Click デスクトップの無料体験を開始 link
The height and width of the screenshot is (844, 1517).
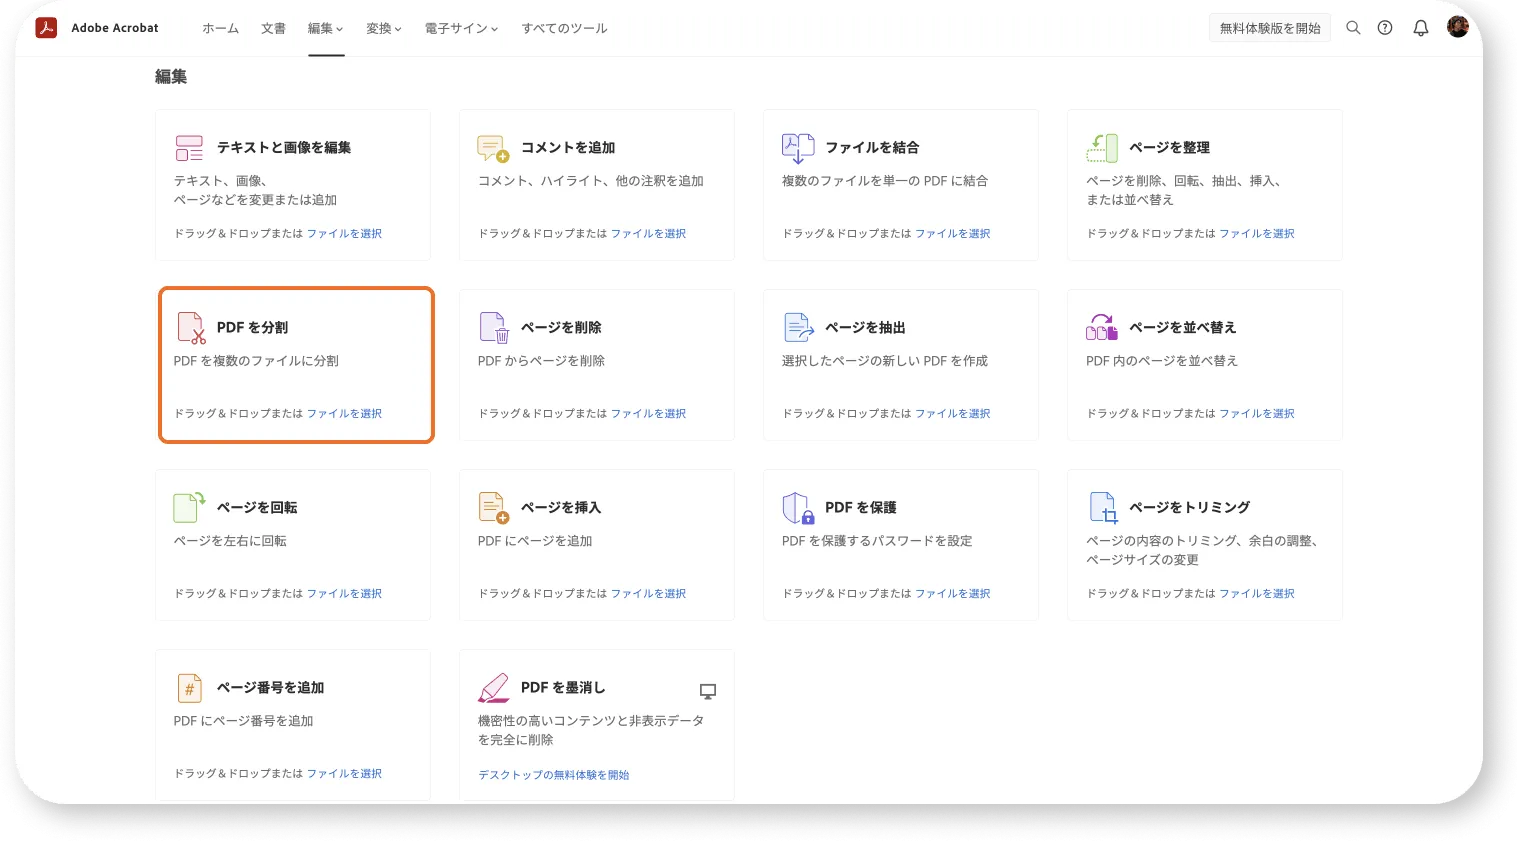553,775
